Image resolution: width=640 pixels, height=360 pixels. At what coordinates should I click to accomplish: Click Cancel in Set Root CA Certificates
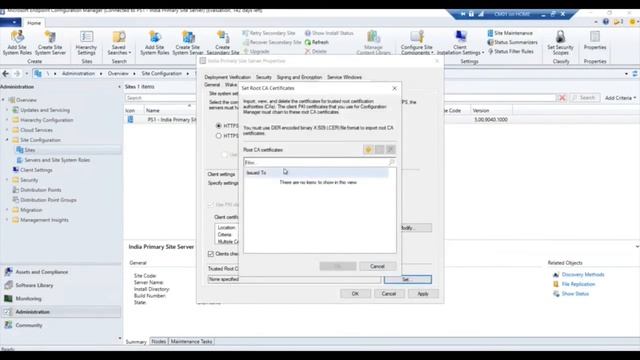(x=378, y=267)
